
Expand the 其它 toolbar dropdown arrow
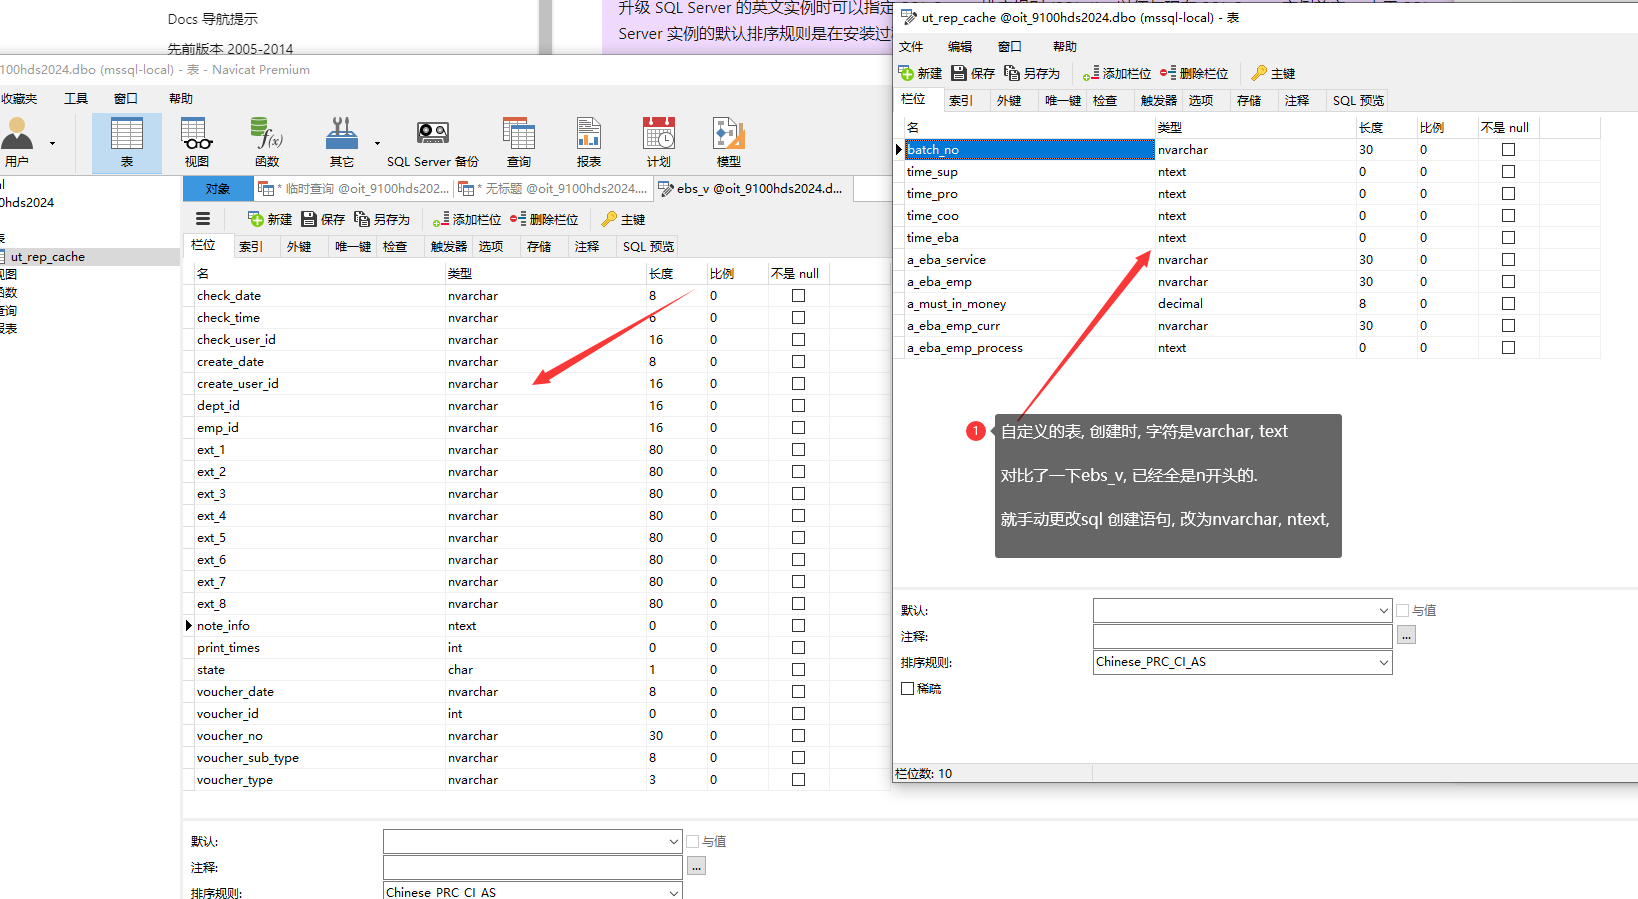pyautogui.click(x=377, y=143)
